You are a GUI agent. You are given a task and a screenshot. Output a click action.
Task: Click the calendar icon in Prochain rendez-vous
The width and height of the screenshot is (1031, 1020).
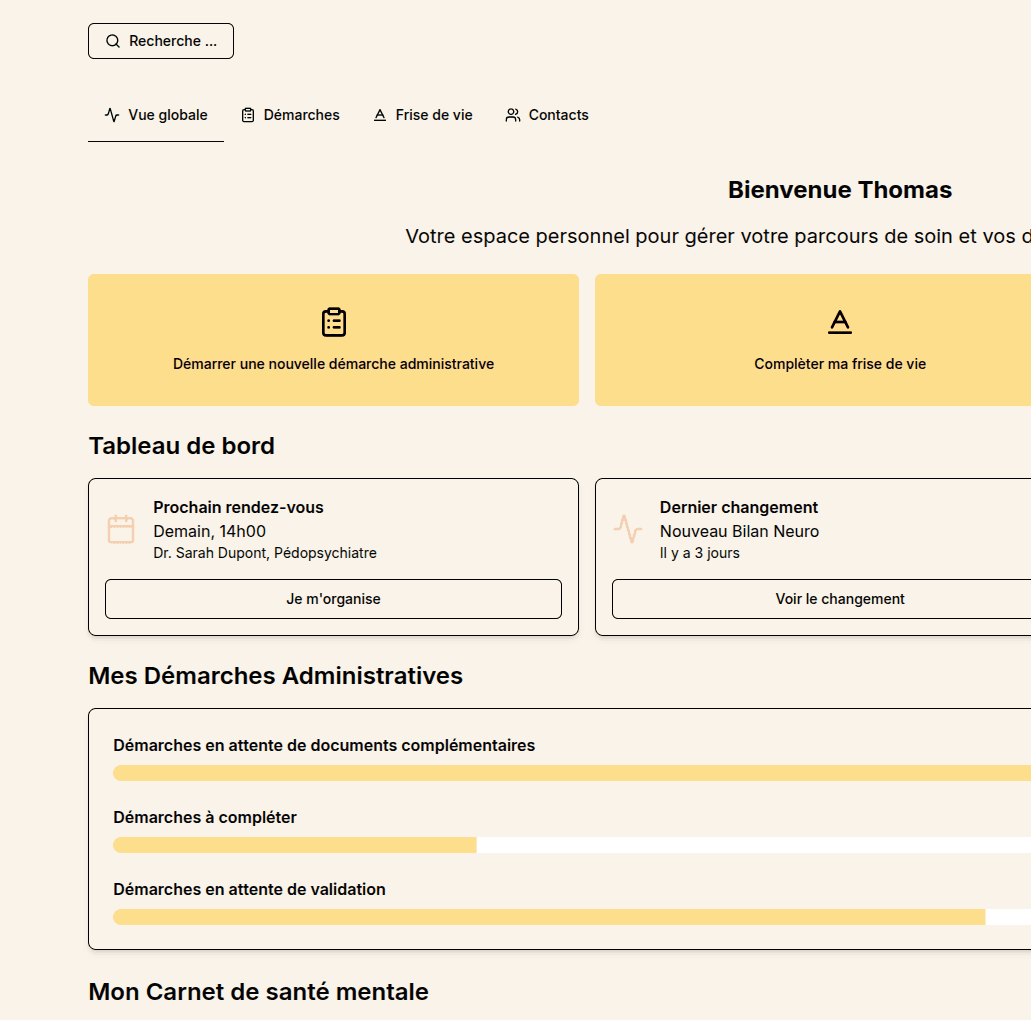tap(121, 529)
